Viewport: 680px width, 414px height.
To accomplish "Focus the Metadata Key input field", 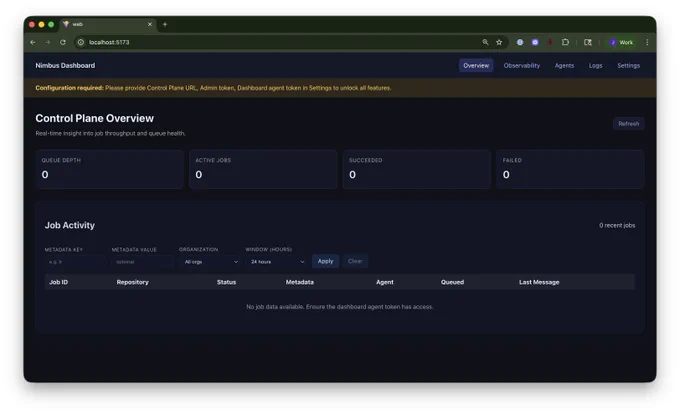I will click(x=75, y=262).
